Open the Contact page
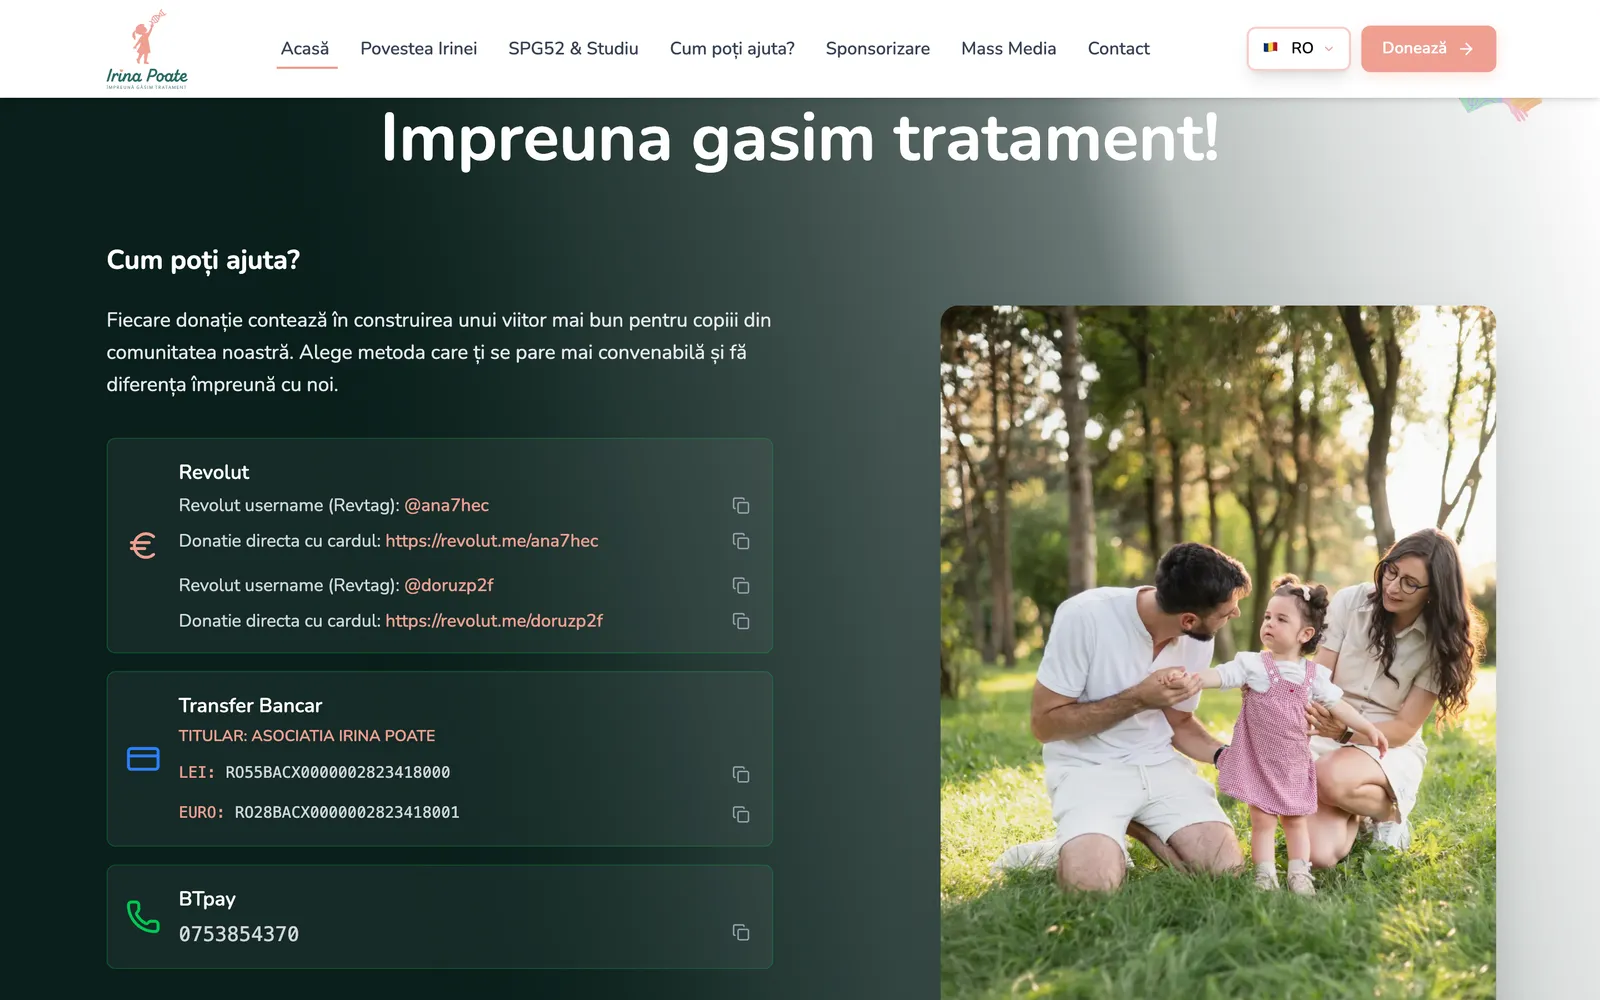Viewport: 1600px width, 1000px height. tap(1118, 48)
